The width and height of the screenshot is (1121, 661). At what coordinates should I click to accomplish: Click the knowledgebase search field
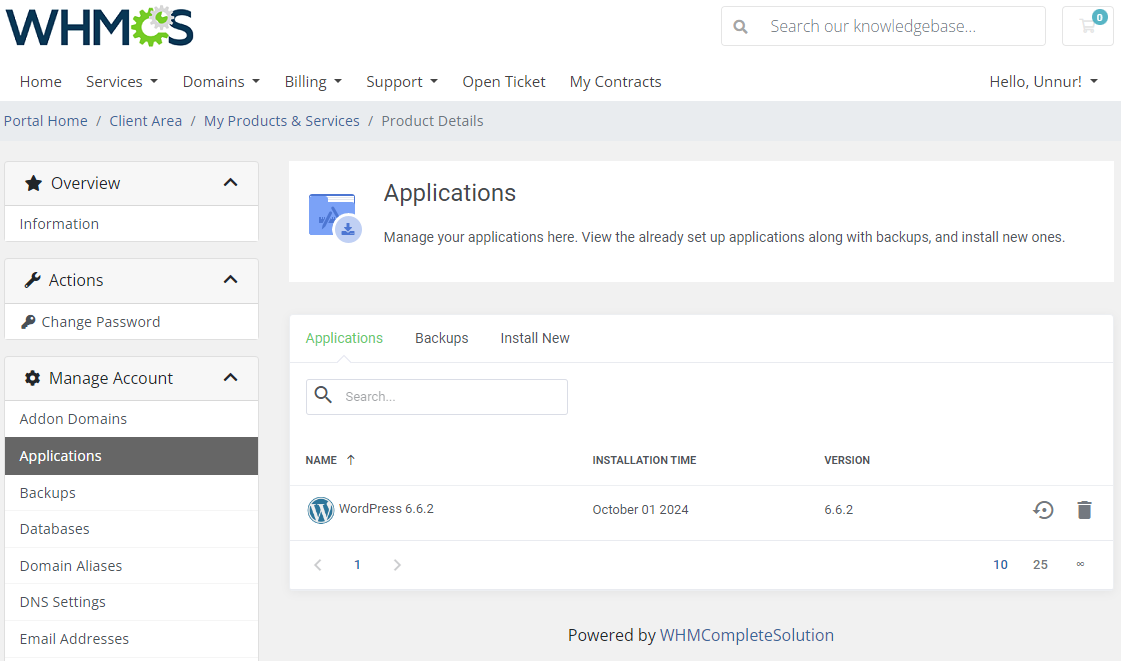point(884,26)
